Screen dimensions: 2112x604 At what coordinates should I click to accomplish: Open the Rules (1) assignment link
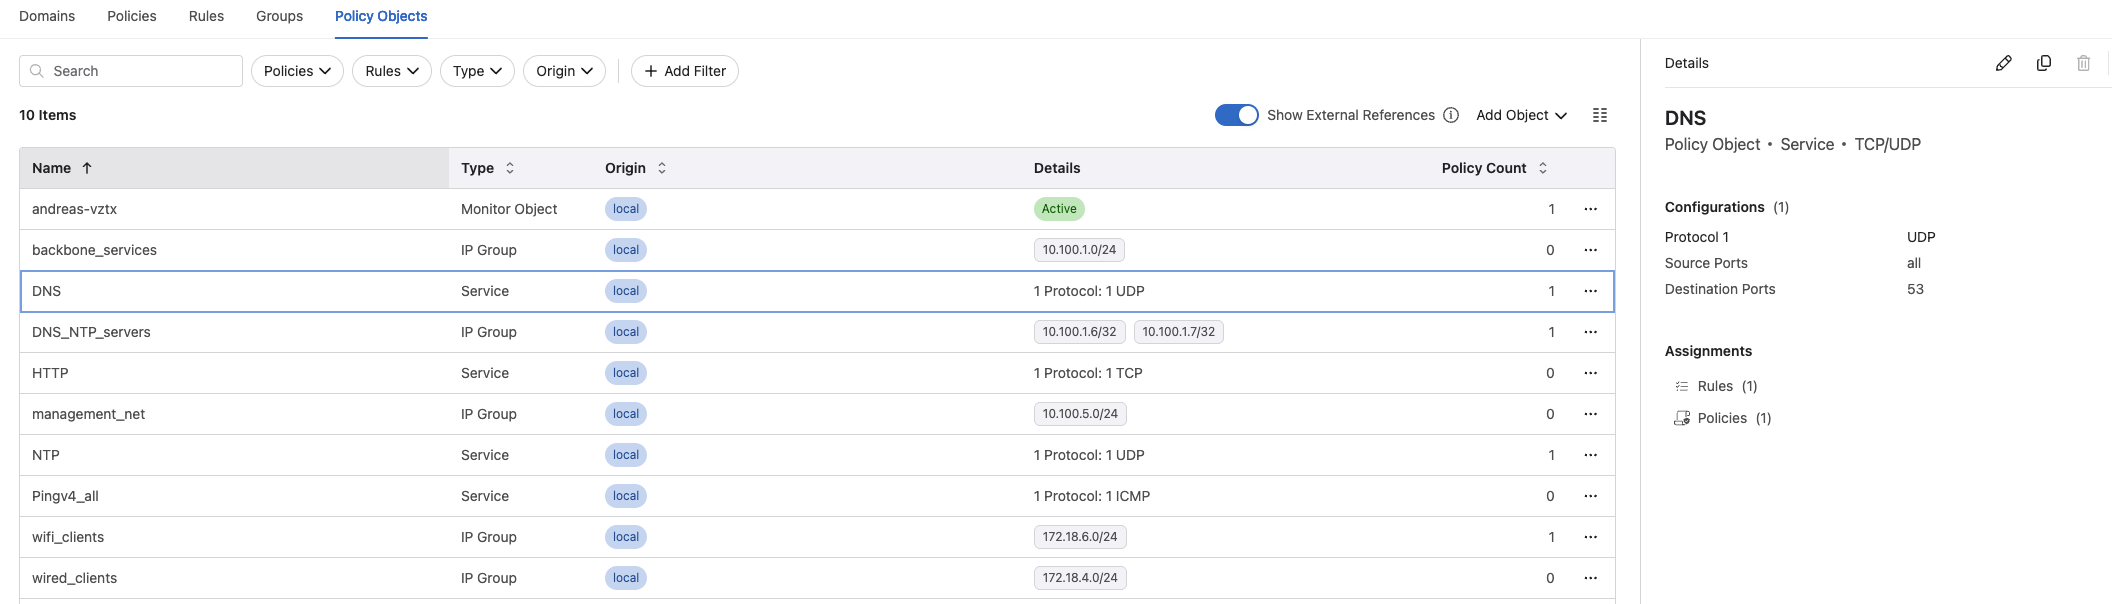1726,386
